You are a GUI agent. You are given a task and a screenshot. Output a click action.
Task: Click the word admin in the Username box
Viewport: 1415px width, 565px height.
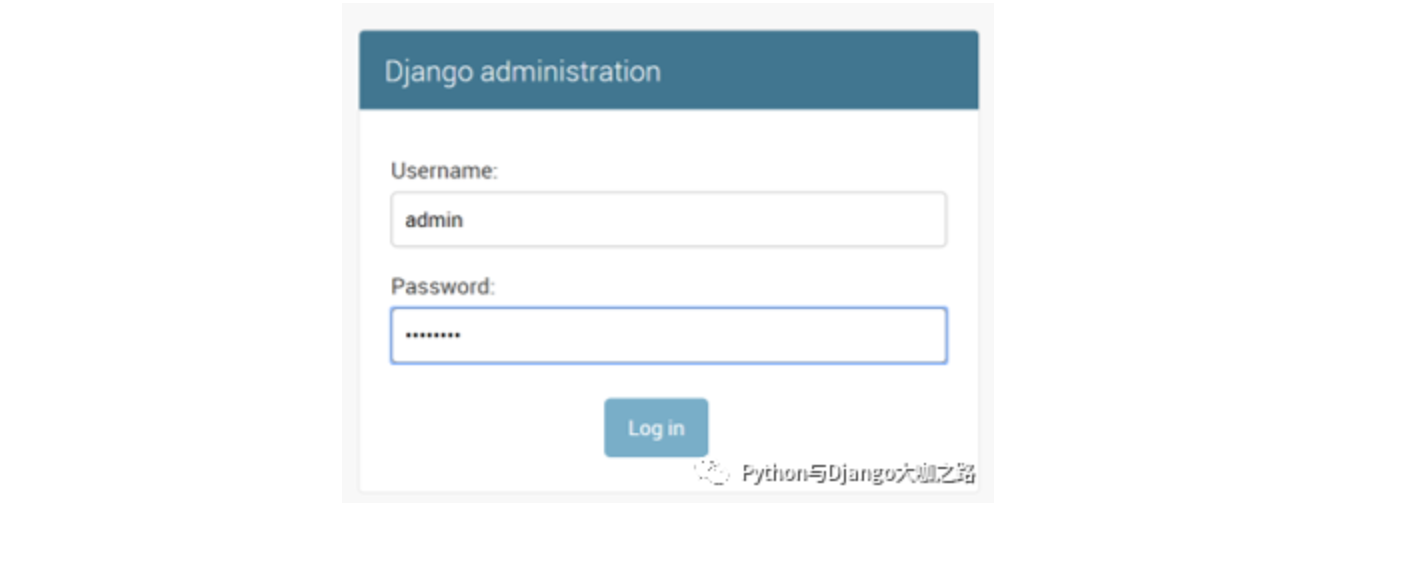click(x=434, y=219)
